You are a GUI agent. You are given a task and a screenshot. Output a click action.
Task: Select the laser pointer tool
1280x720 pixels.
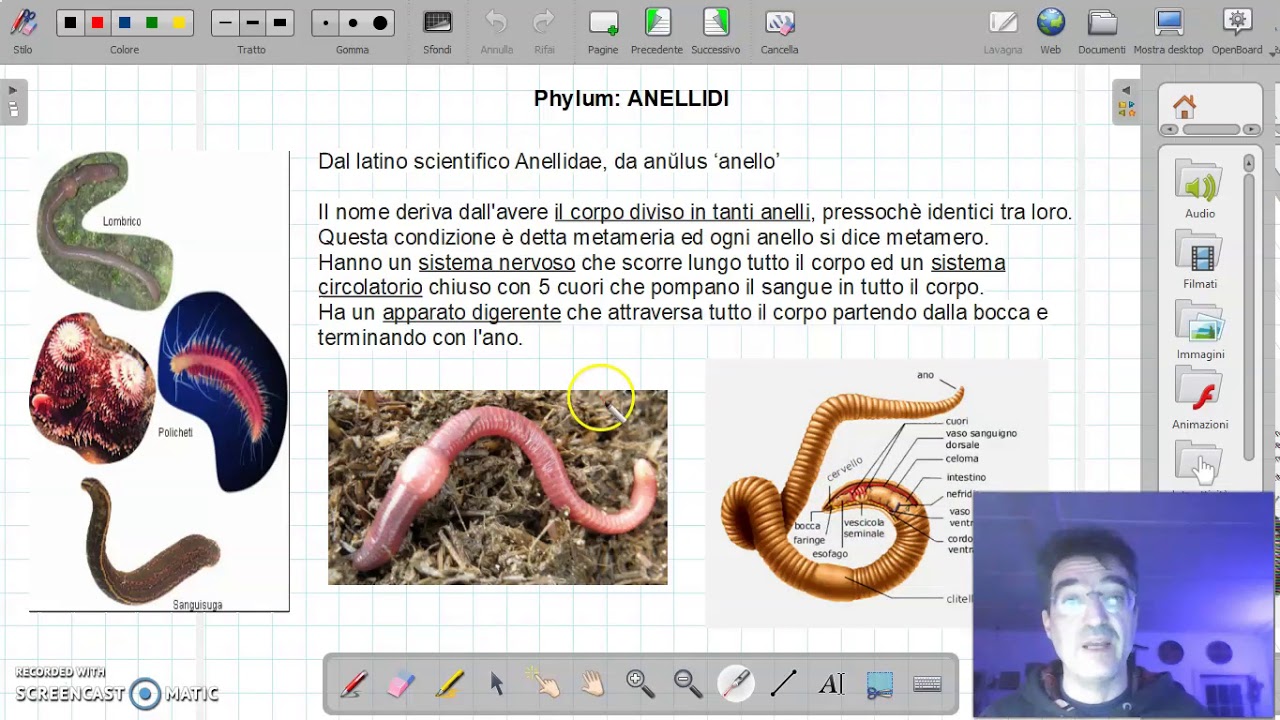click(x=736, y=684)
